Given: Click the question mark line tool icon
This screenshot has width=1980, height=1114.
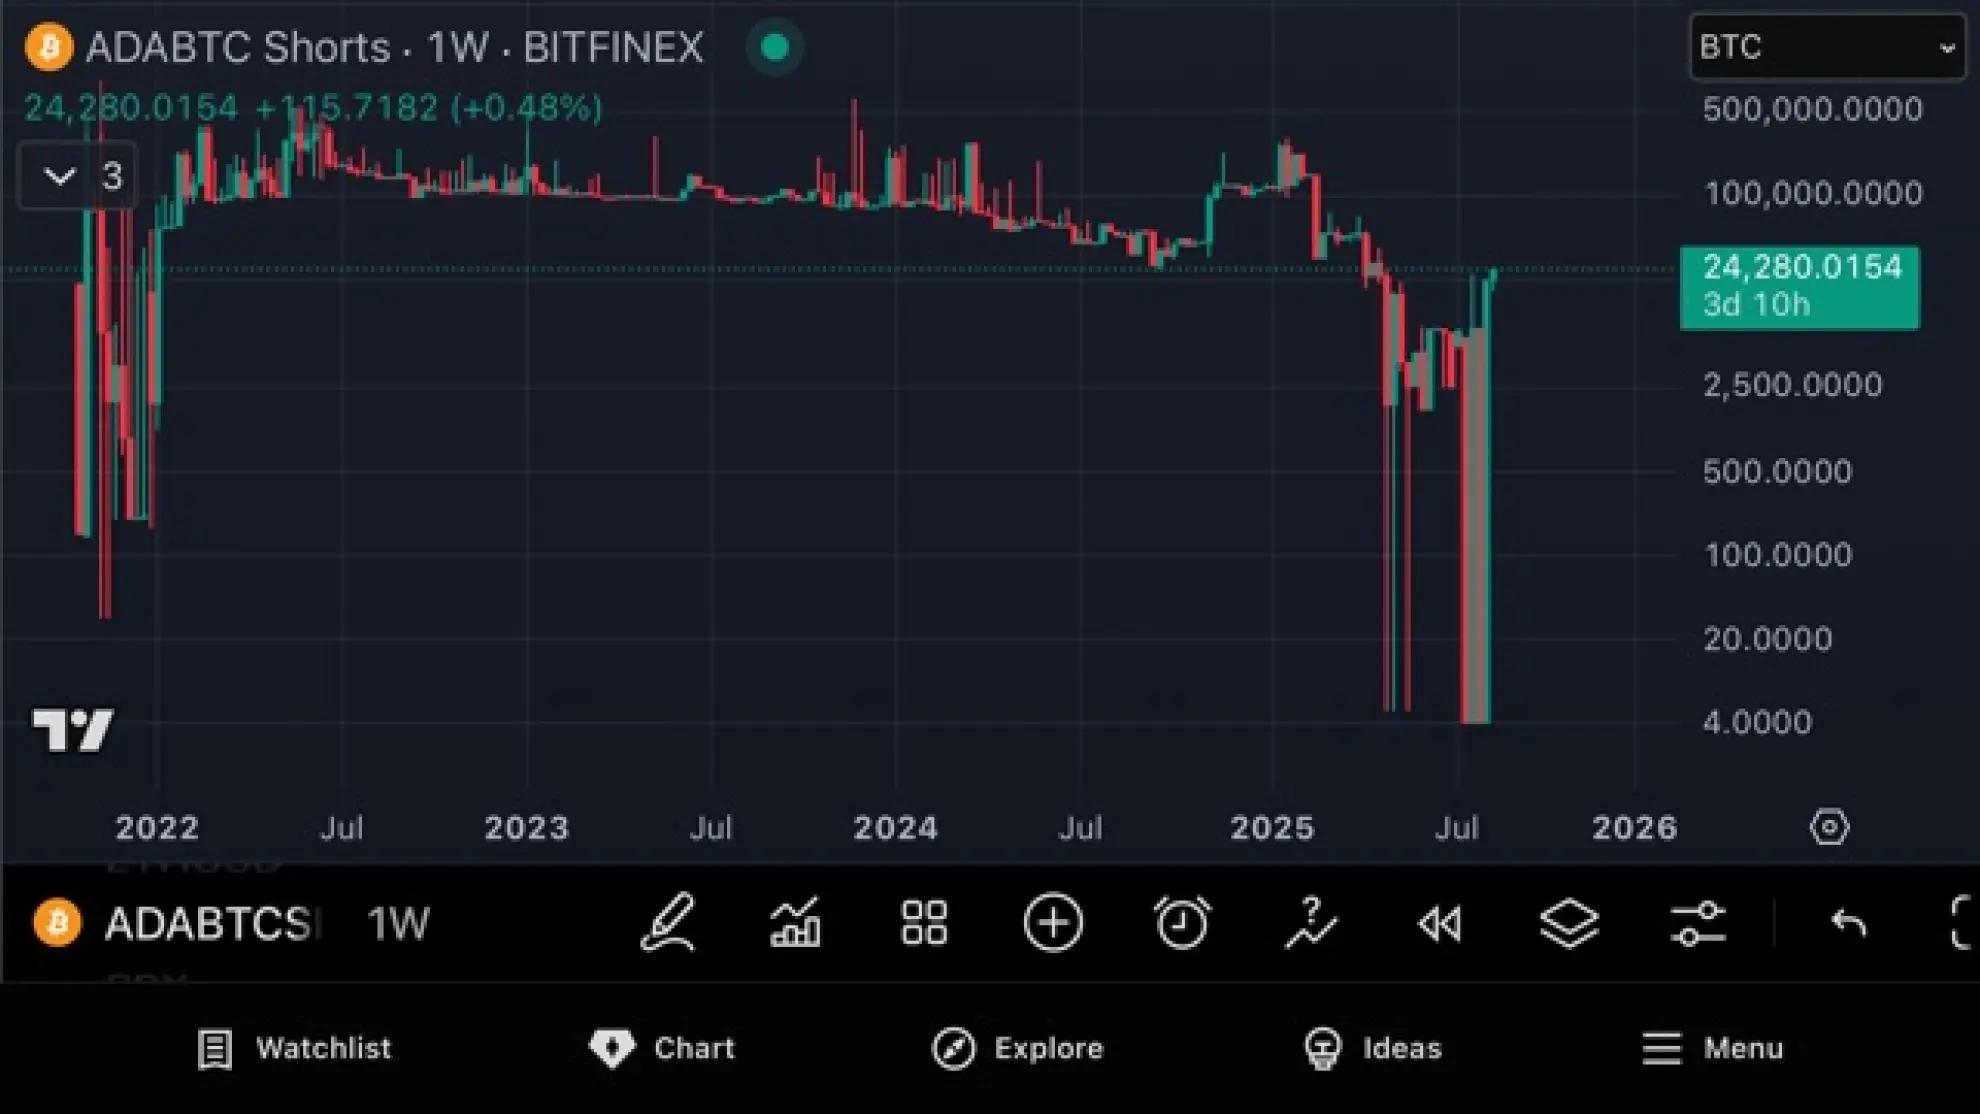Looking at the screenshot, I should click(x=1310, y=922).
